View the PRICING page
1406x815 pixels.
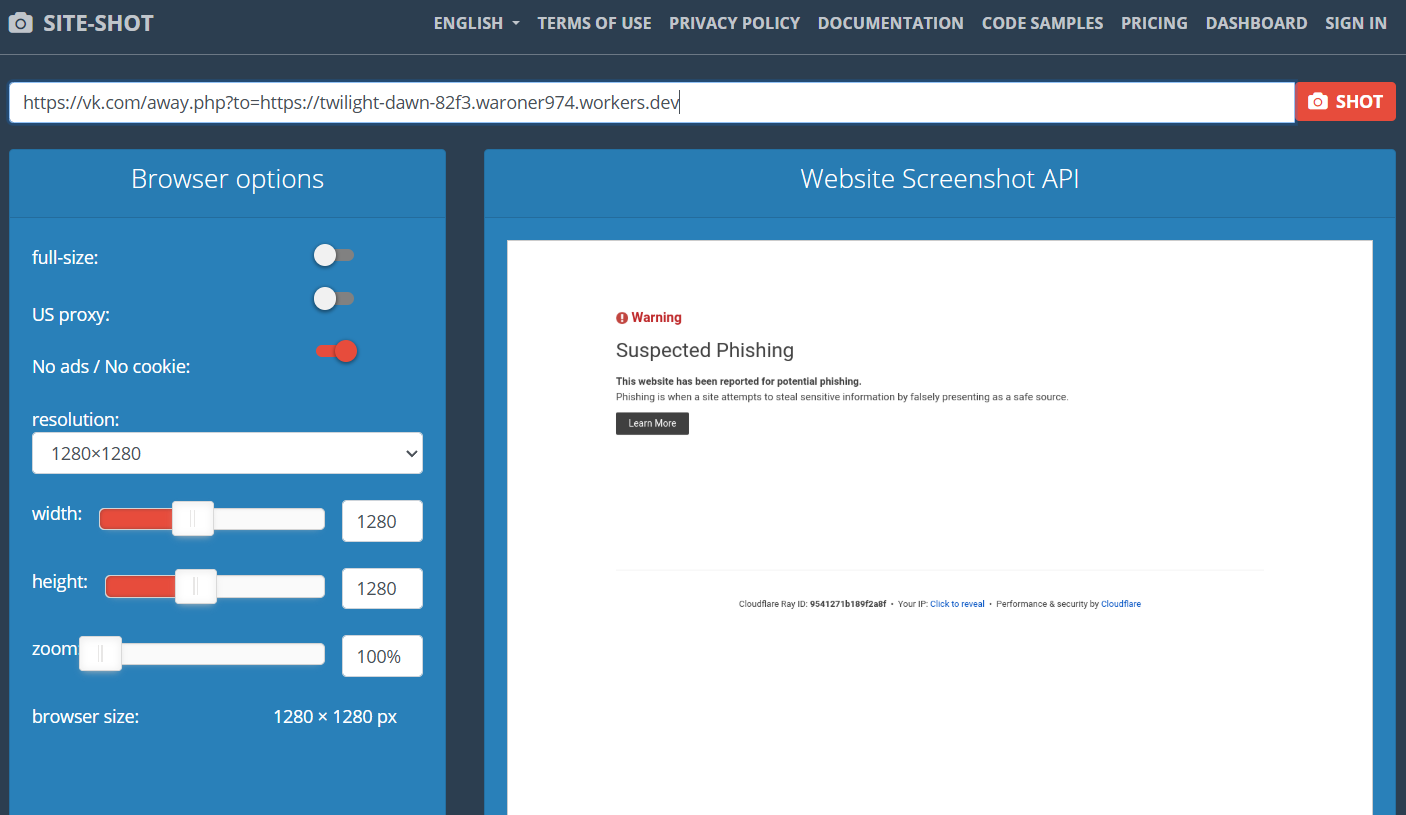(x=1154, y=23)
